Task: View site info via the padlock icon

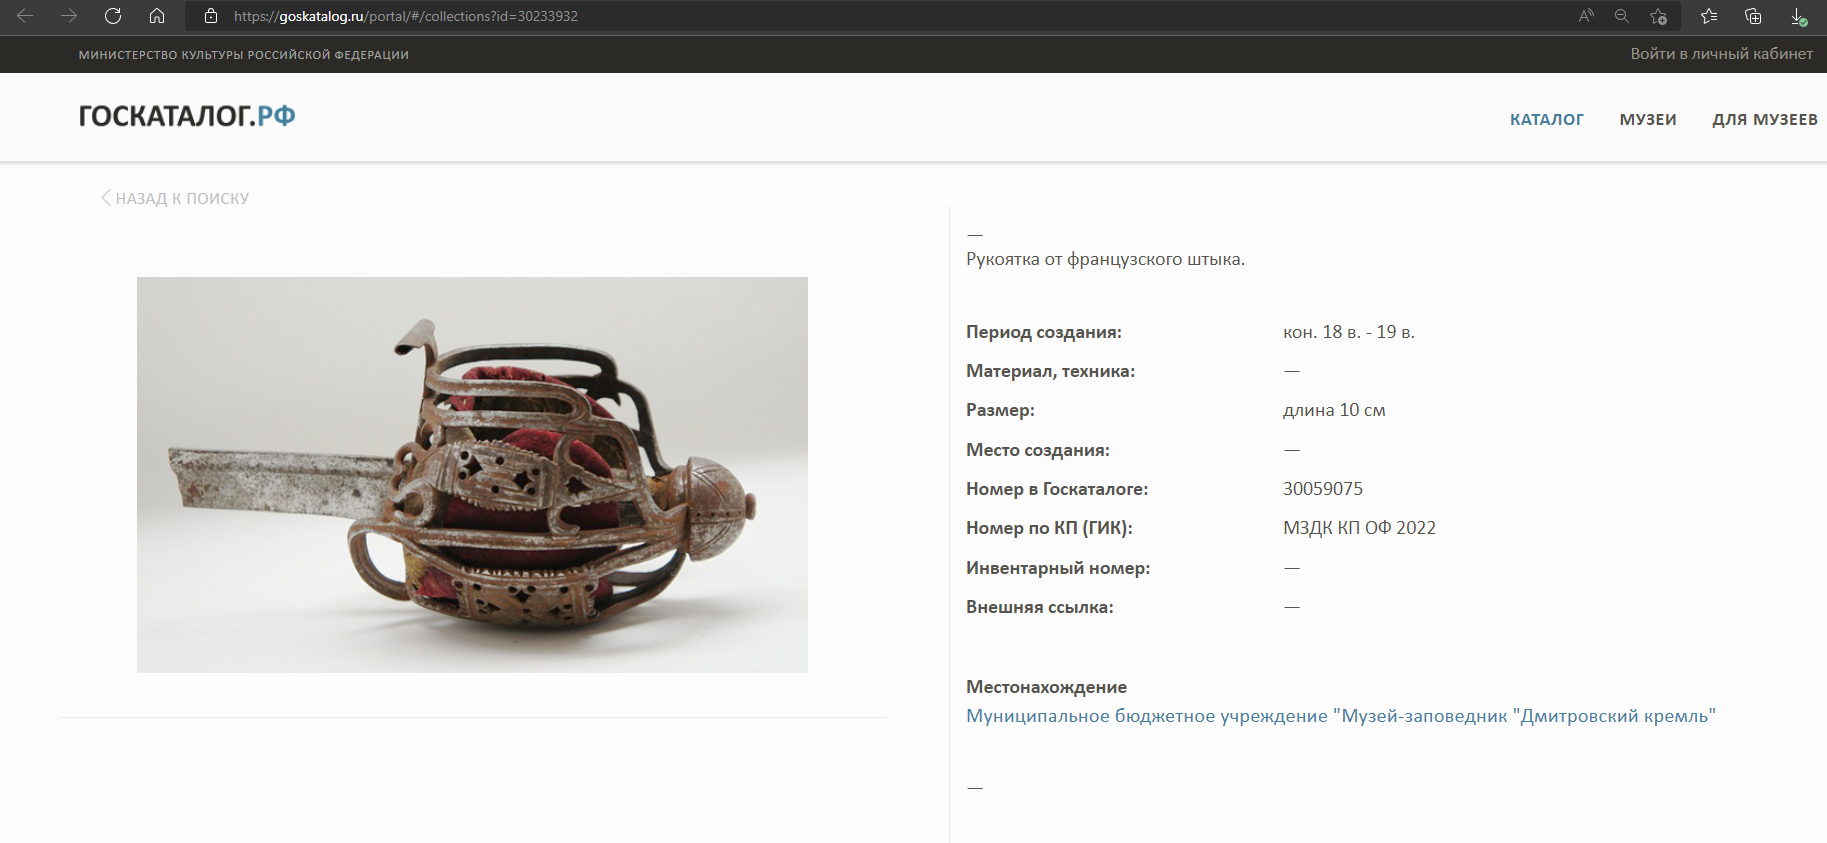Action: click(210, 16)
